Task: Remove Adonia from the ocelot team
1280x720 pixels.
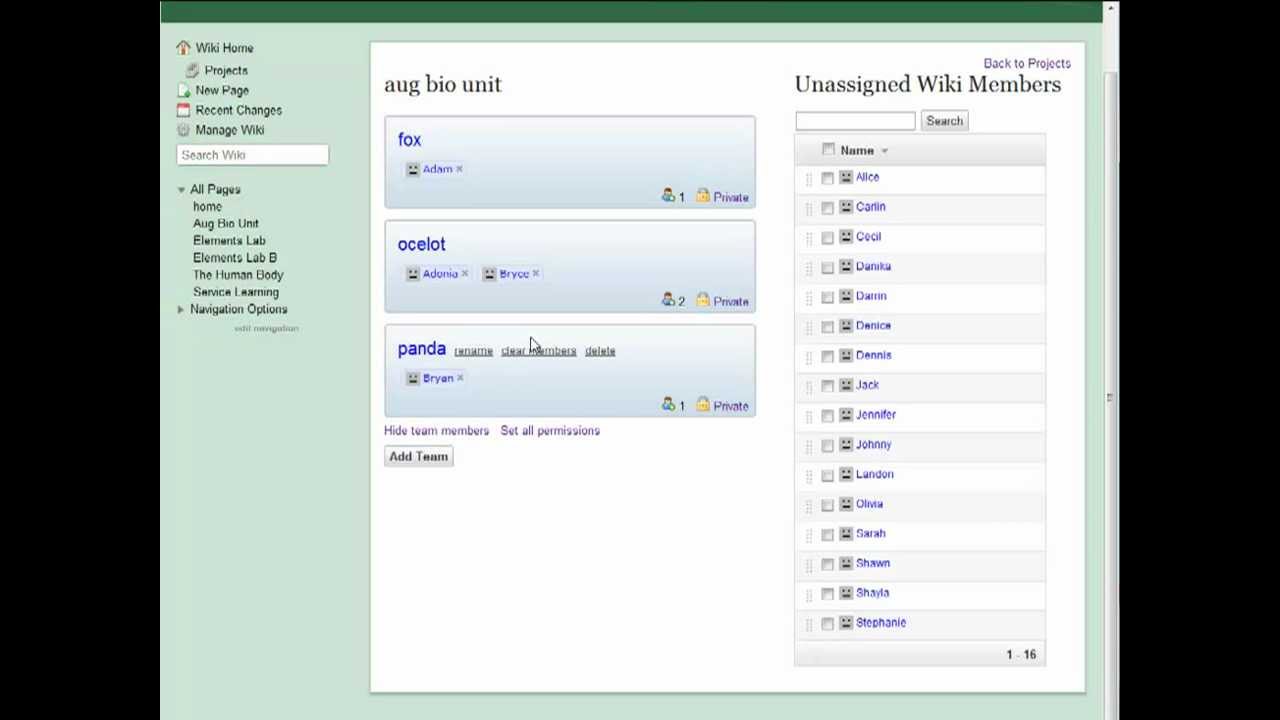Action: [464, 273]
